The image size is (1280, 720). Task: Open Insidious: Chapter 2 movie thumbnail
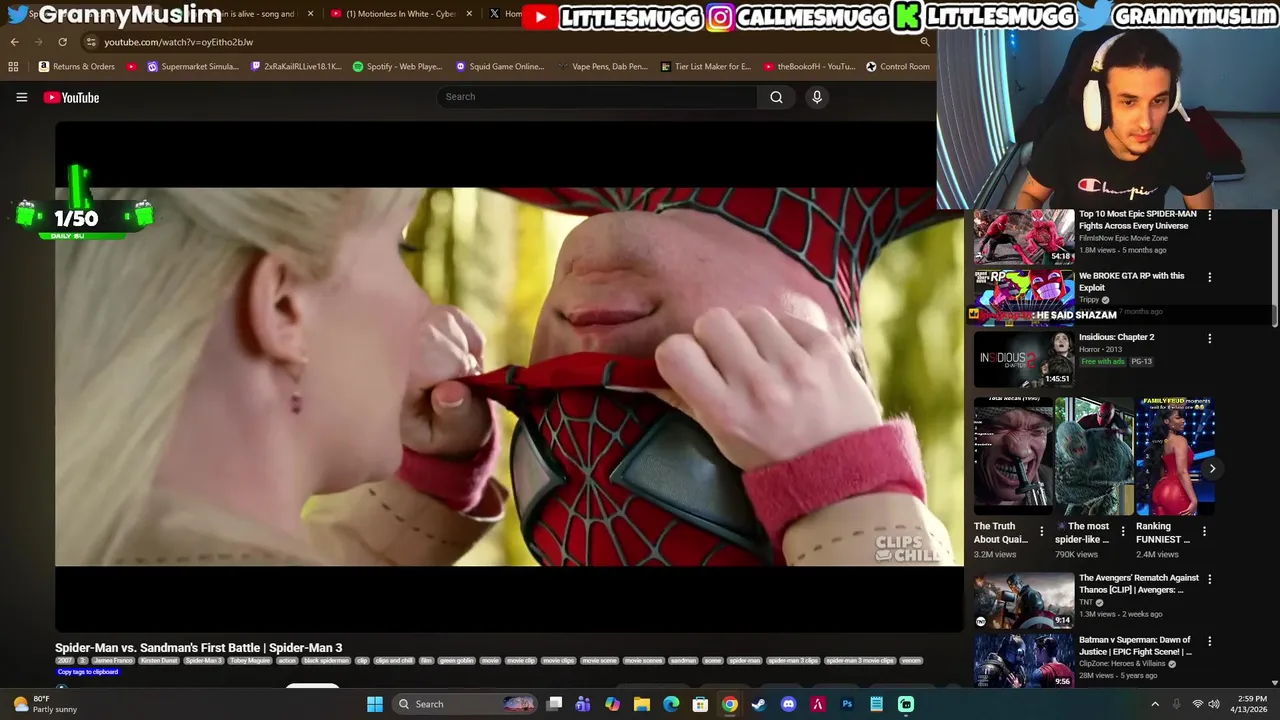pyautogui.click(x=1024, y=359)
